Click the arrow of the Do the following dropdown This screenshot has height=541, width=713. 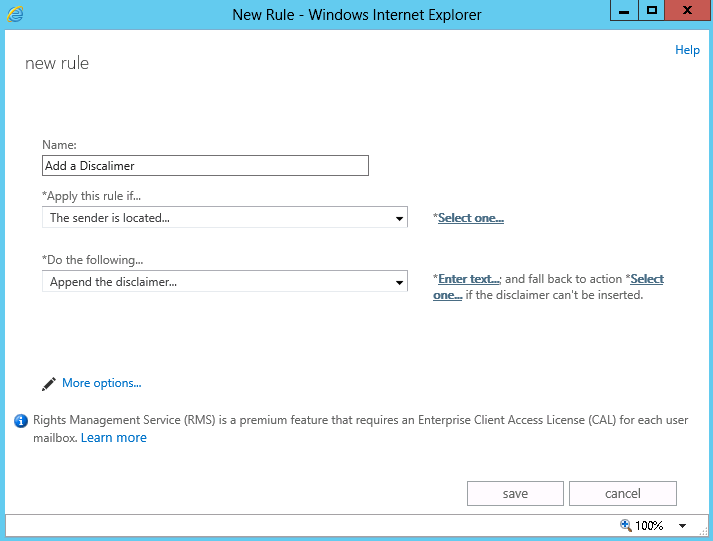pos(399,282)
